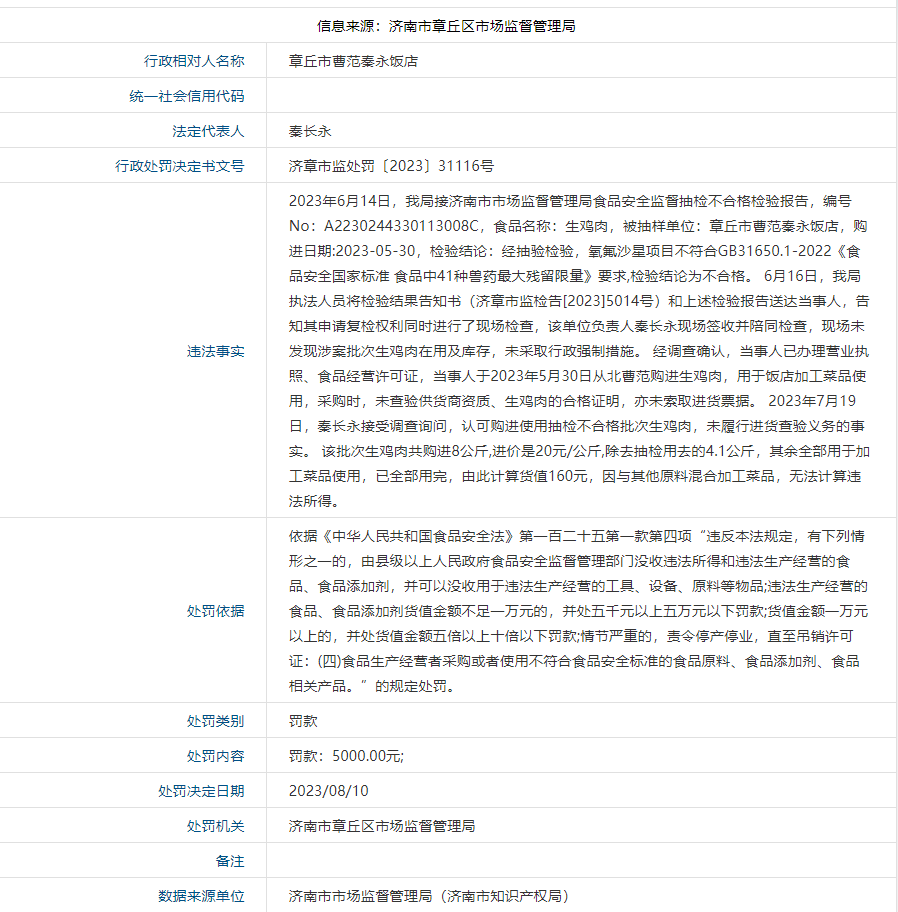Viewport: 898px width, 912px height.
Task: Click the closing line 的规定处罚
Action: pyautogui.click(x=372, y=686)
